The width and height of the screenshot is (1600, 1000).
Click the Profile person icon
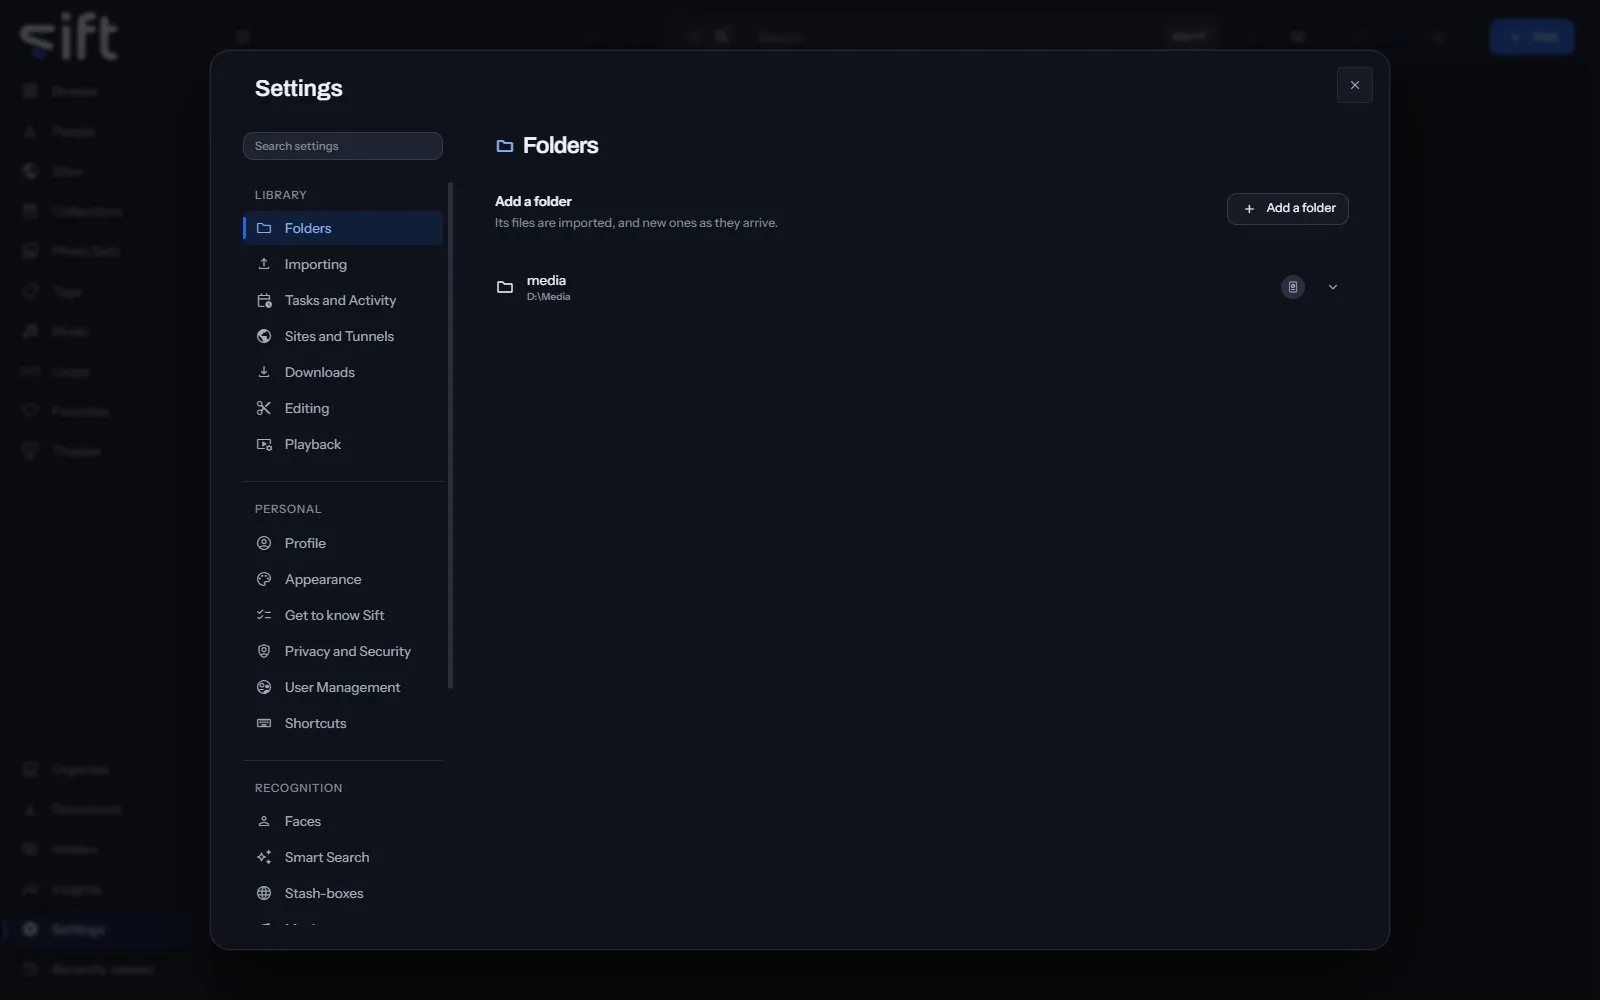(x=264, y=543)
